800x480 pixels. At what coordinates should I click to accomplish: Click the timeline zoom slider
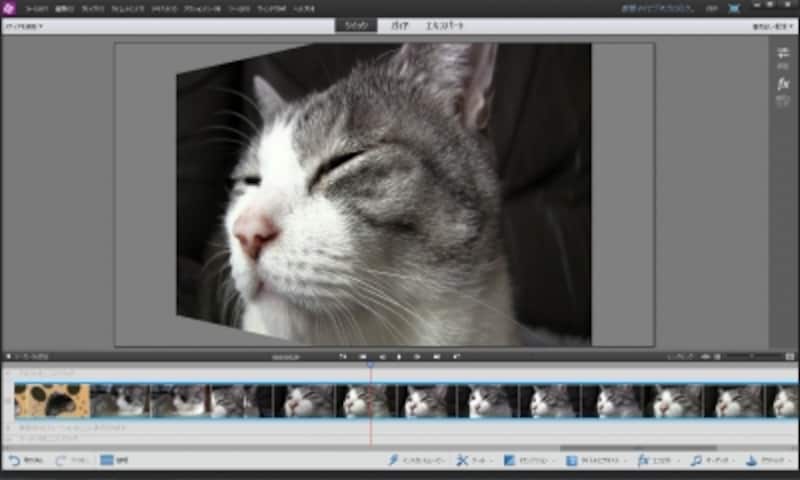754,356
